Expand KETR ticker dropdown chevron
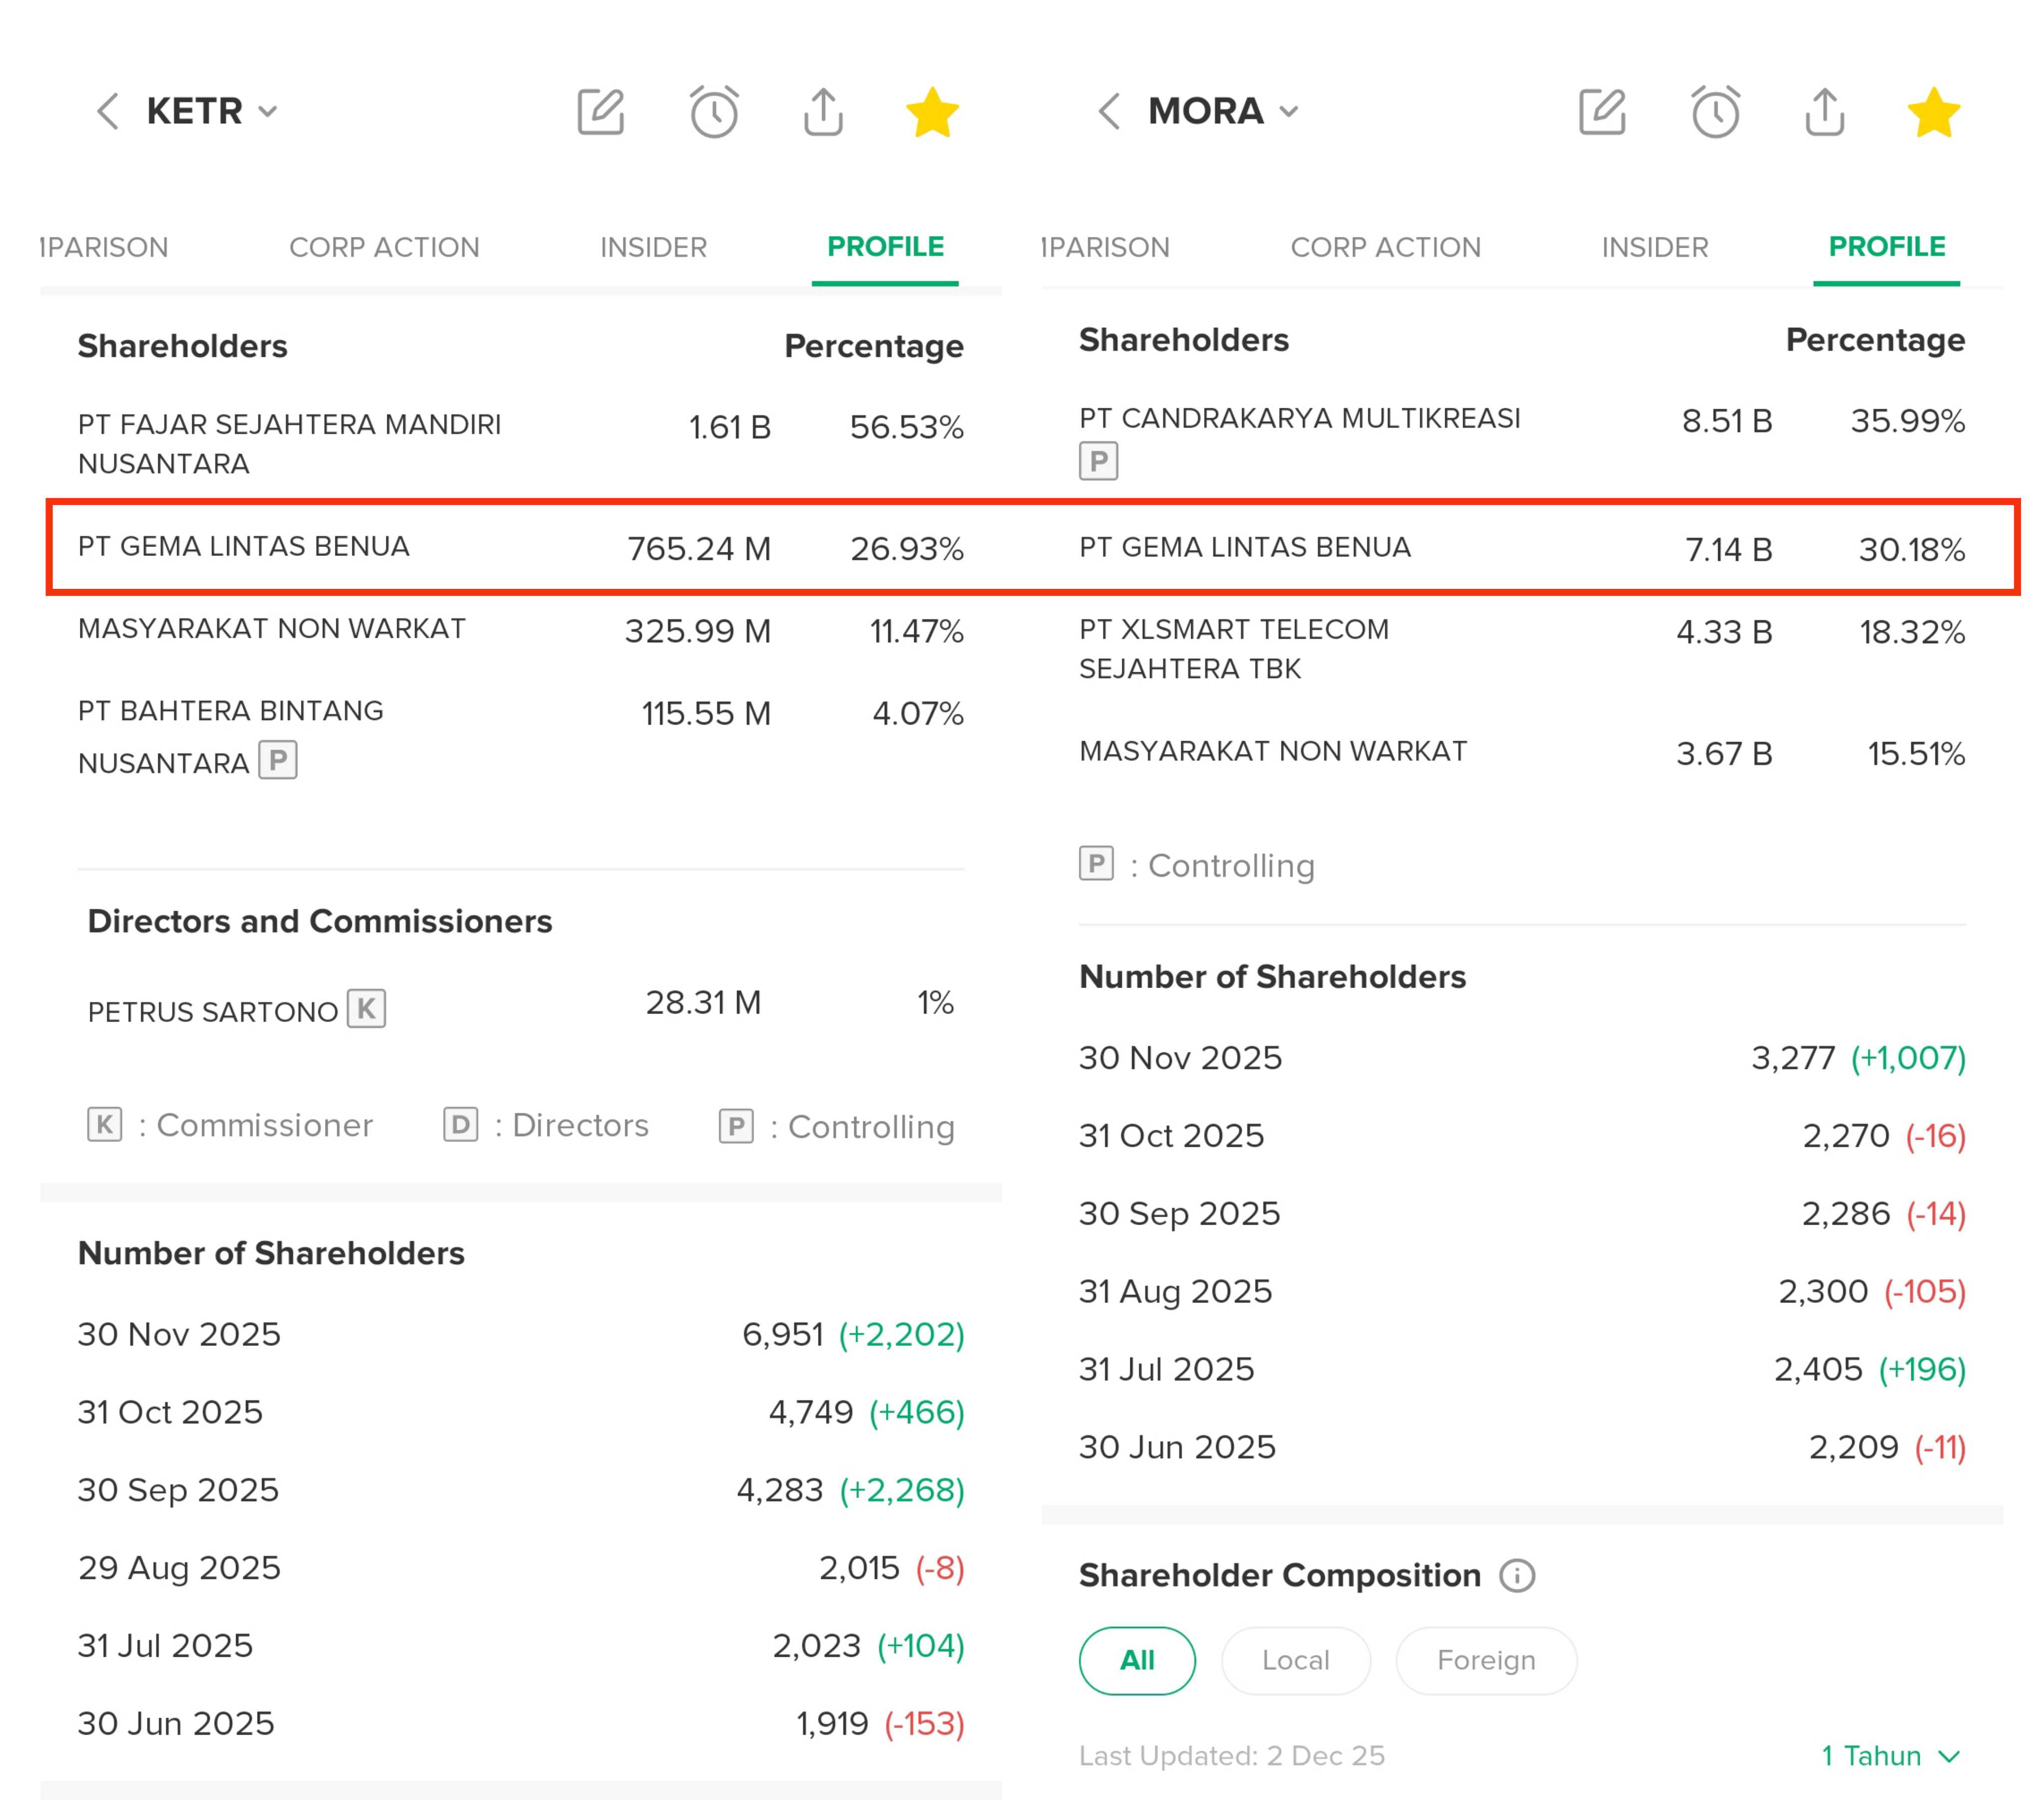Screen dimensions: 2044x1800 click(267, 111)
